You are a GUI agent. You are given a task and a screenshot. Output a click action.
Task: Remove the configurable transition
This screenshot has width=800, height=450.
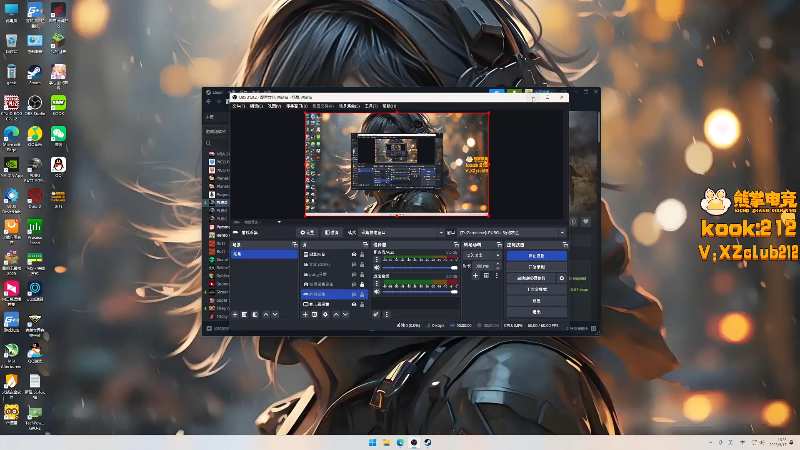[x=486, y=276]
